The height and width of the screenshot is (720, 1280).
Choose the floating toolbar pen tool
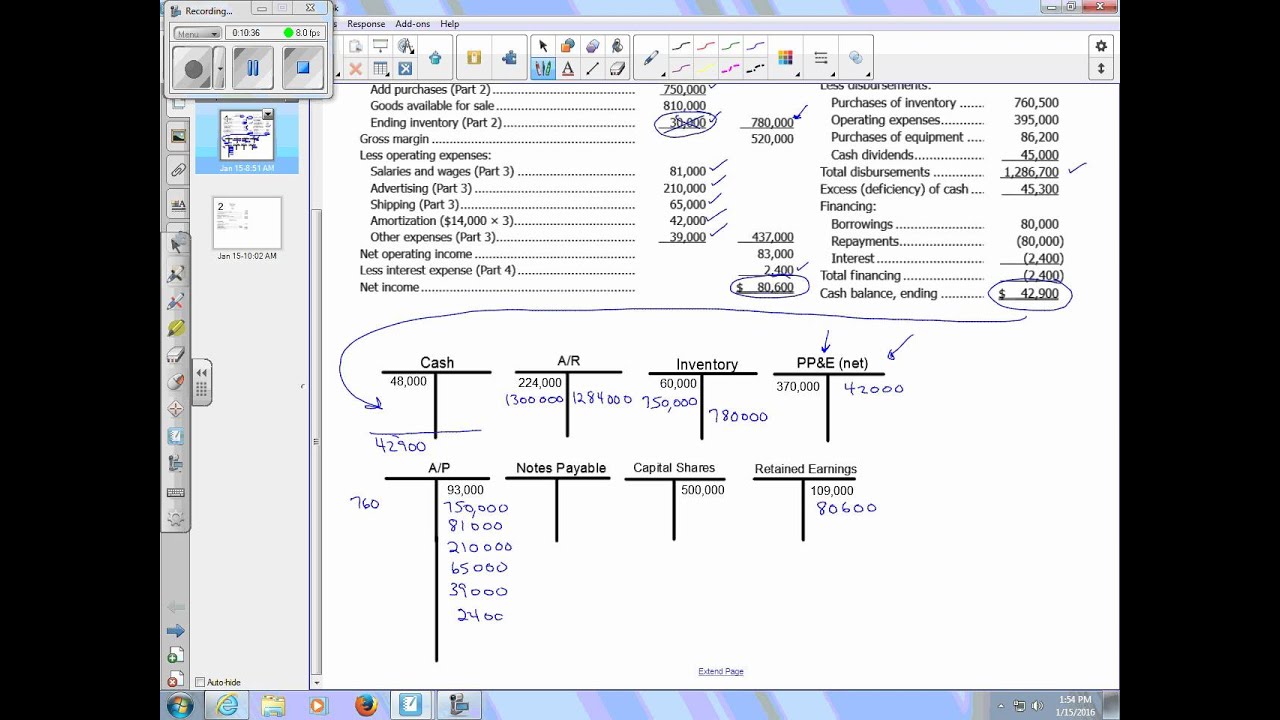click(x=176, y=300)
